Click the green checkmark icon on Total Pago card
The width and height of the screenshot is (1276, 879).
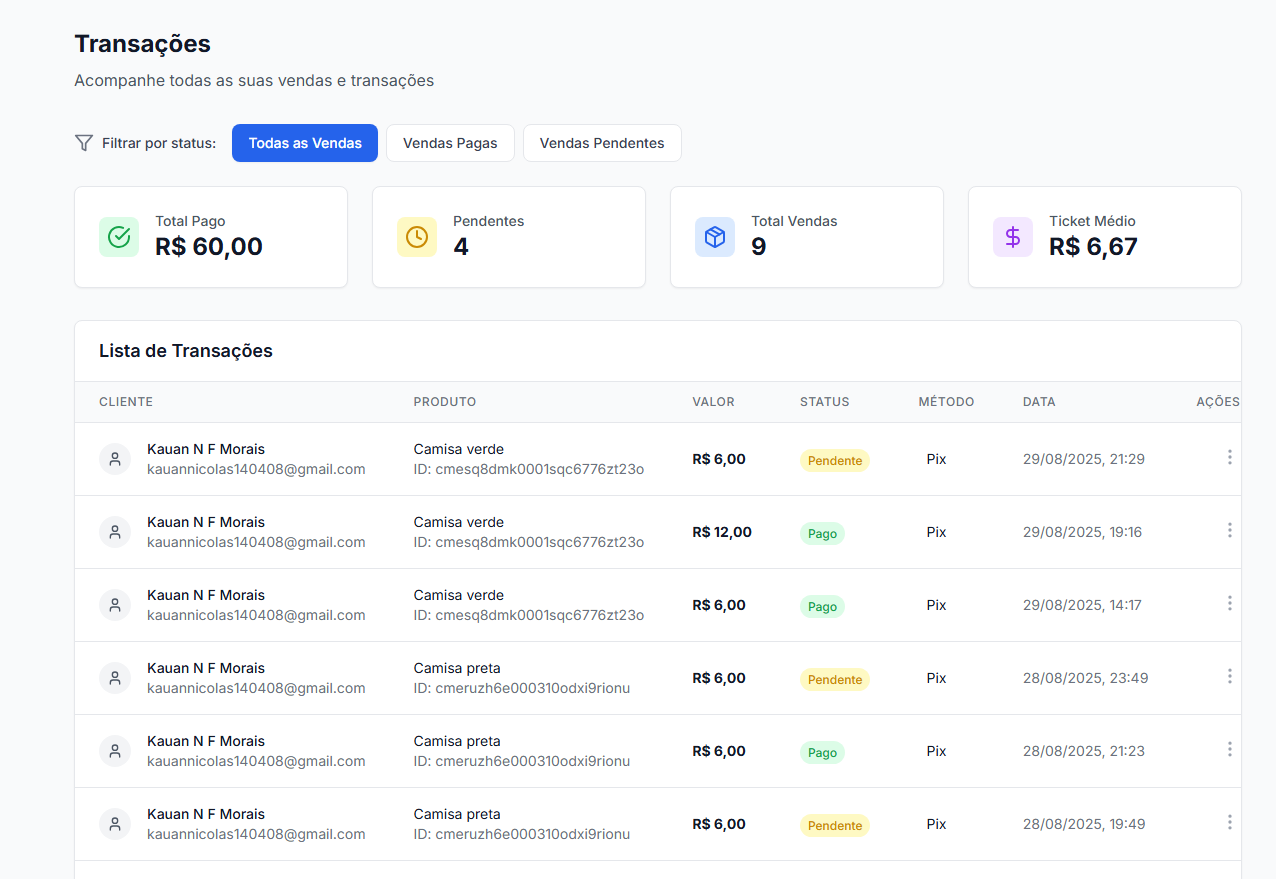tap(119, 237)
